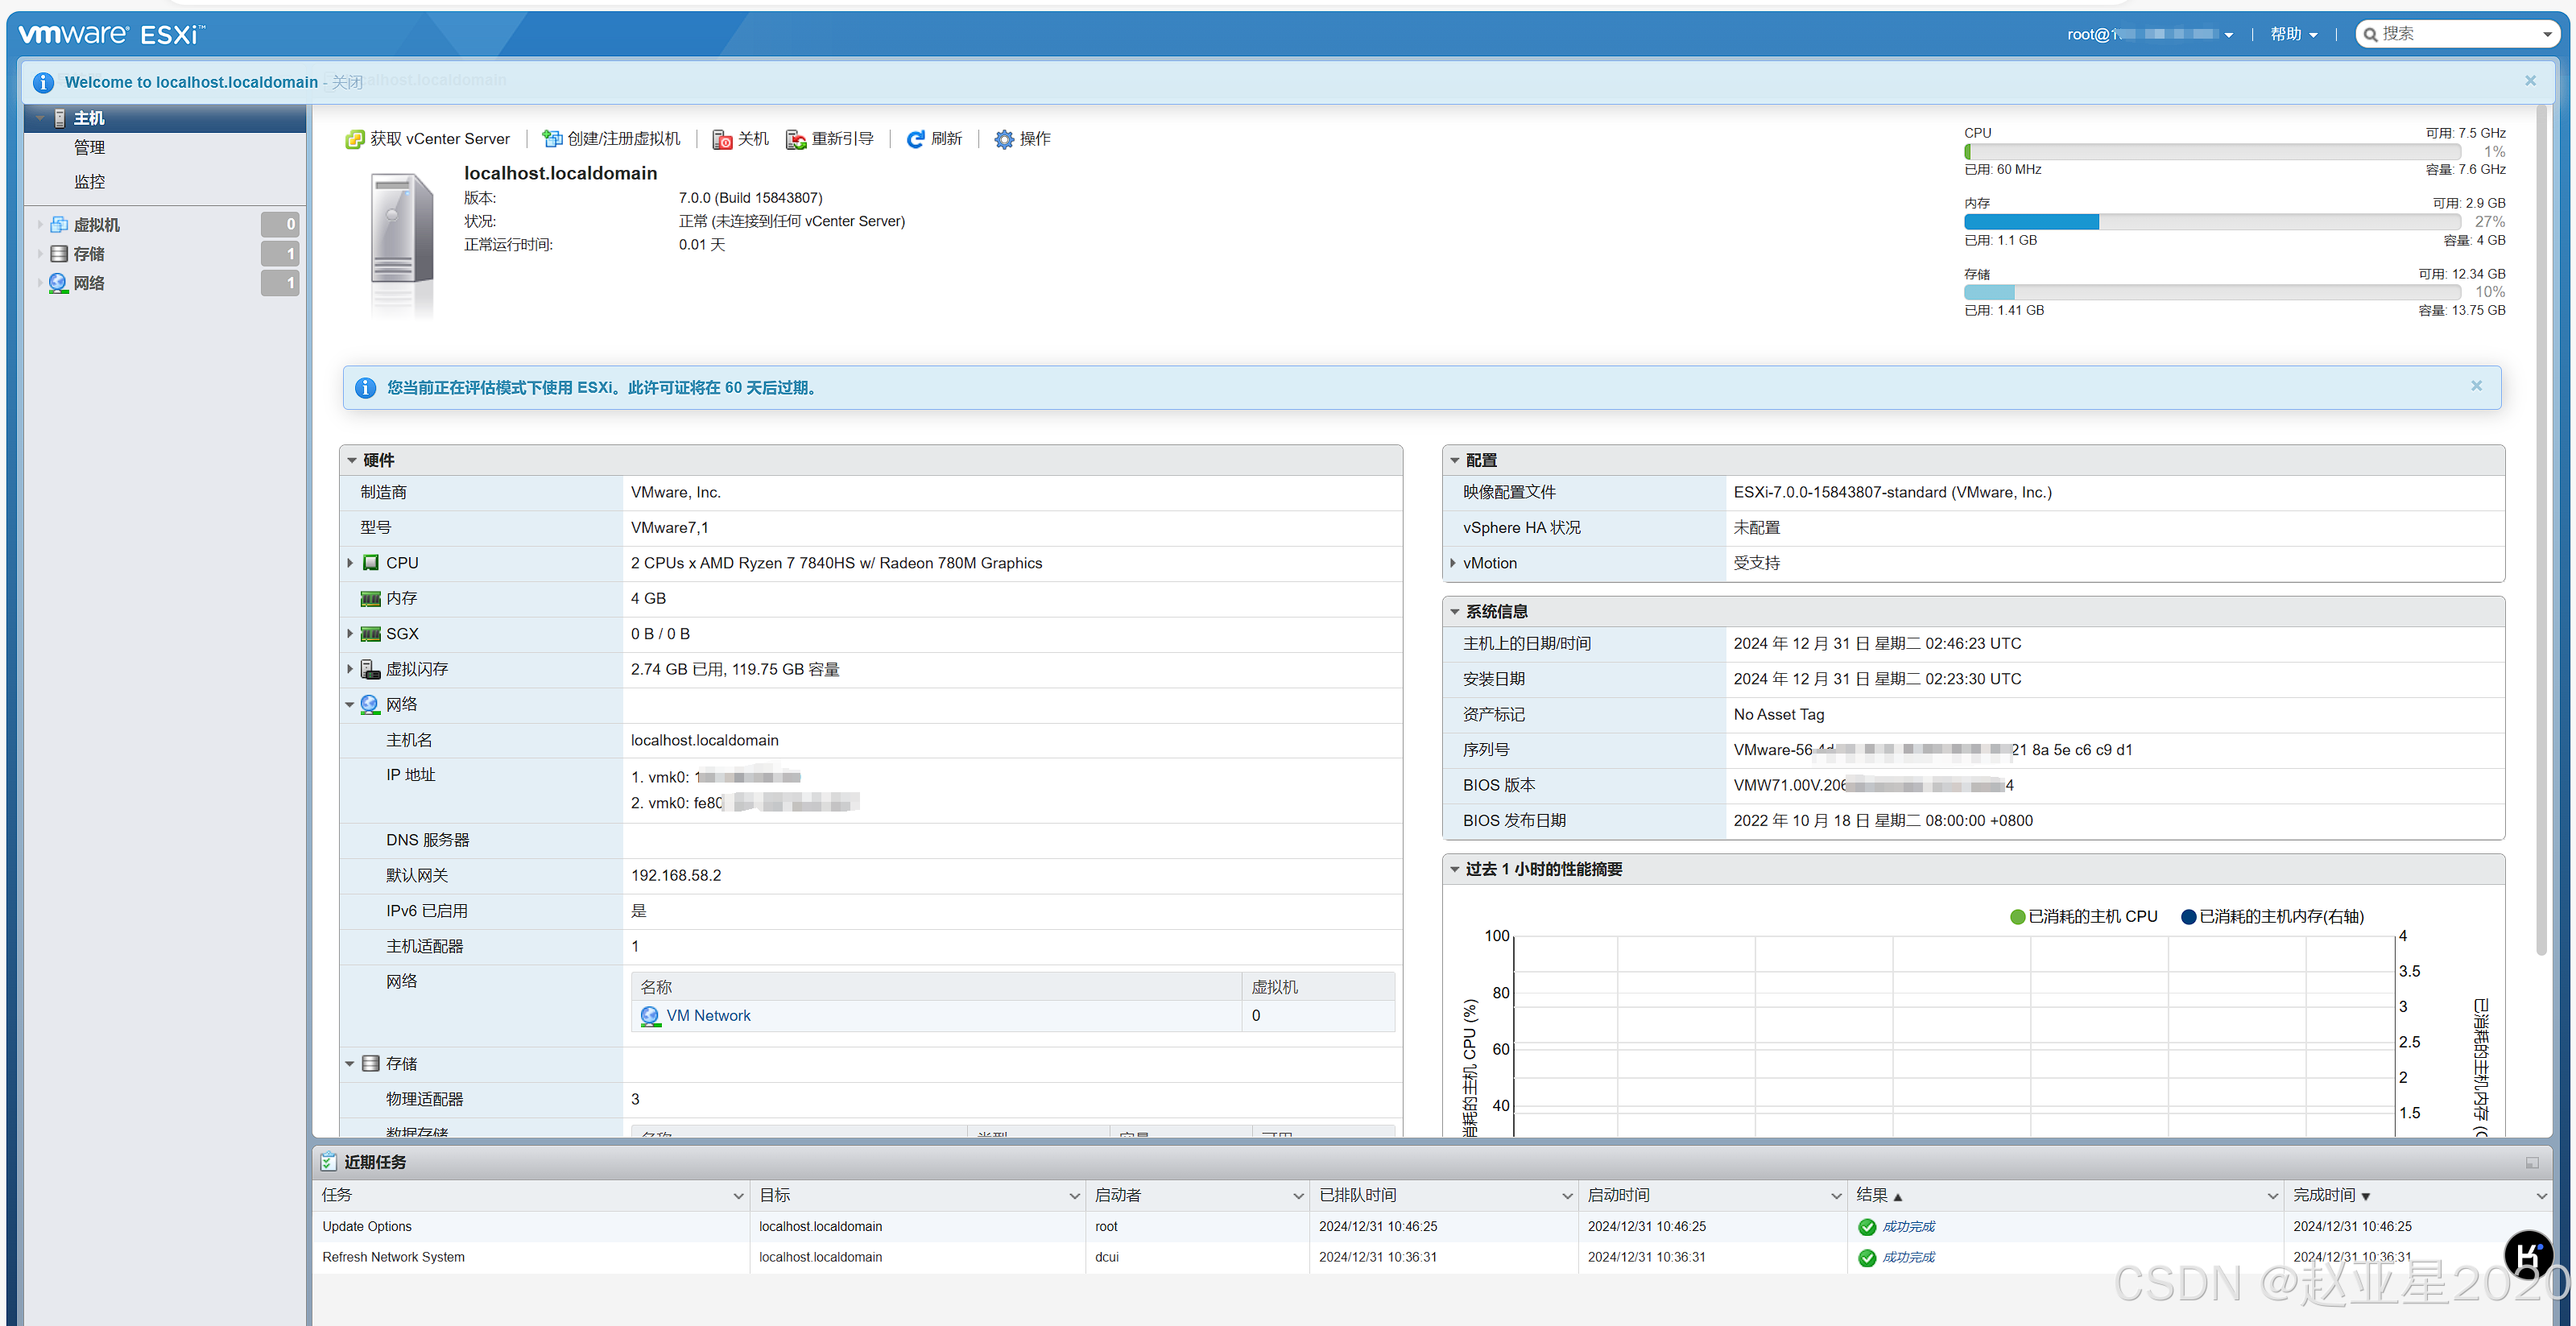
Task: Click the recent tasks clipboard icon
Action: pos(328,1162)
